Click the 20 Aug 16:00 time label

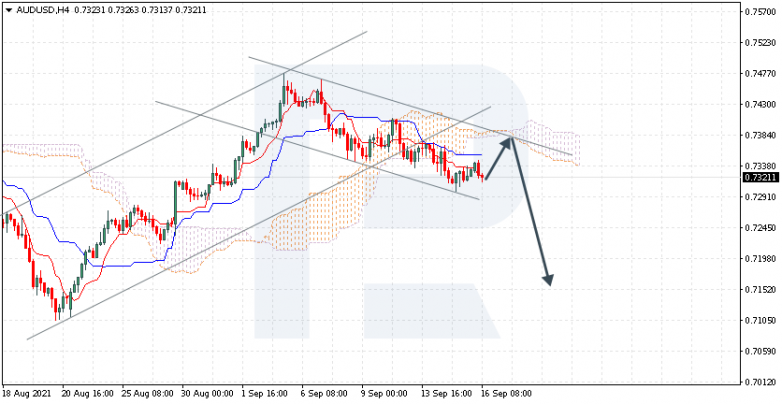pyautogui.click(x=88, y=394)
